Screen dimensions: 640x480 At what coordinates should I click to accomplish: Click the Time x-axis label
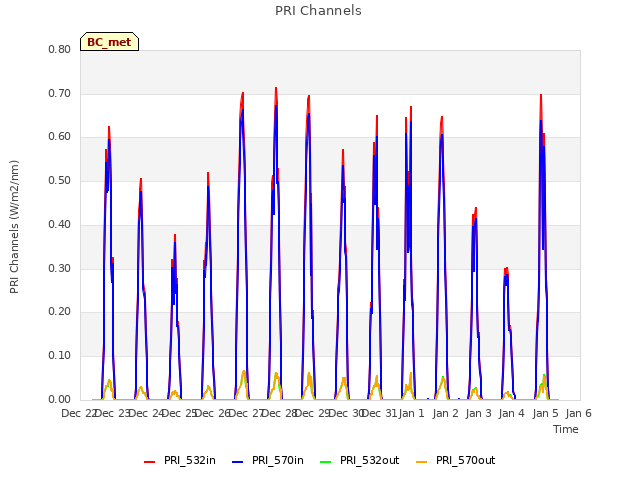coord(566,429)
